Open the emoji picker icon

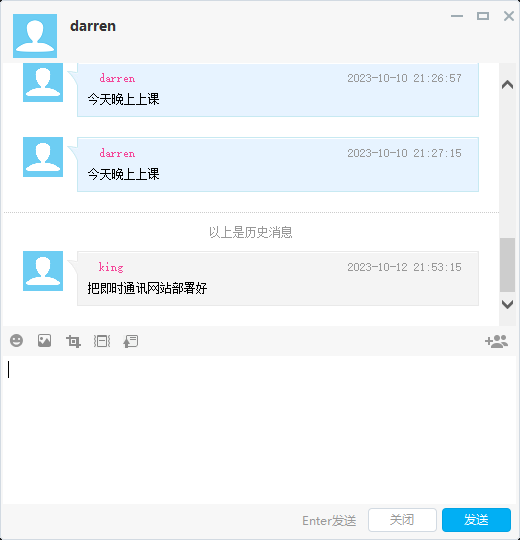(x=16, y=341)
